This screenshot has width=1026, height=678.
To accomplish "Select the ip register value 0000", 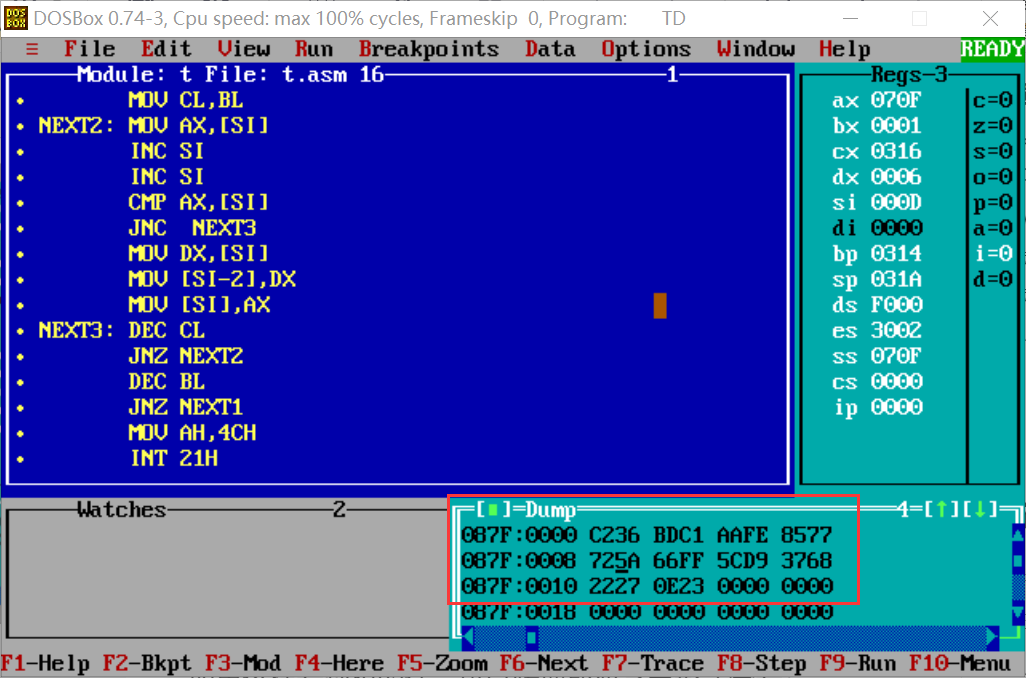I will (x=896, y=407).
